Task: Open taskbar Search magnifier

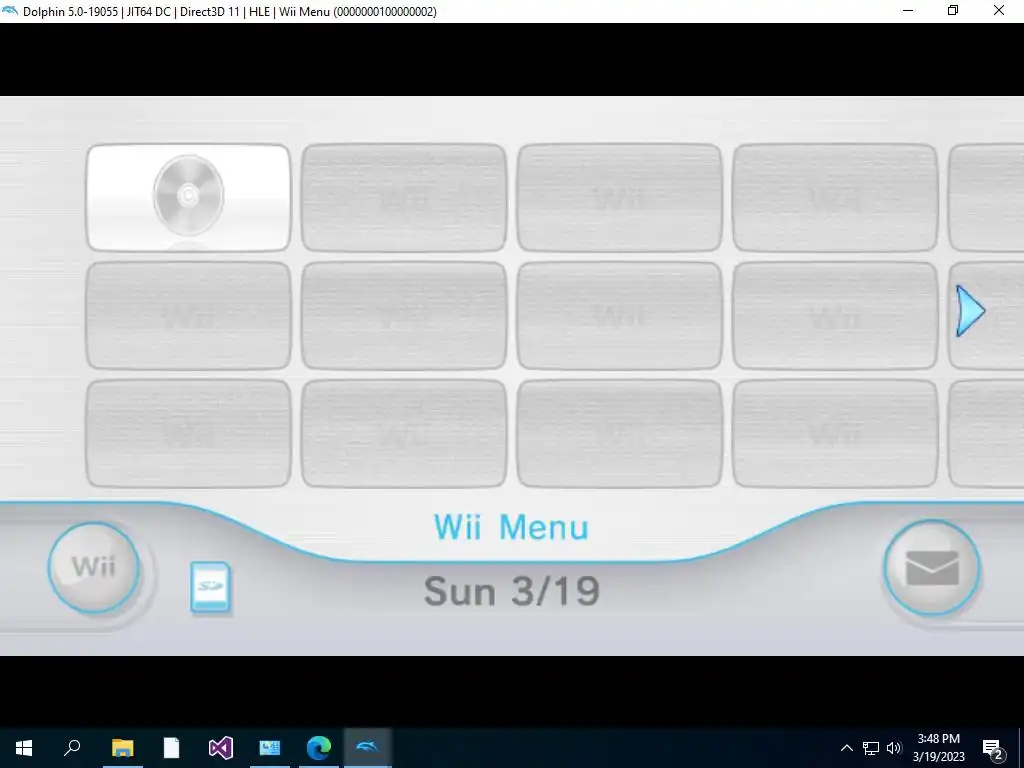Action: 72,747
